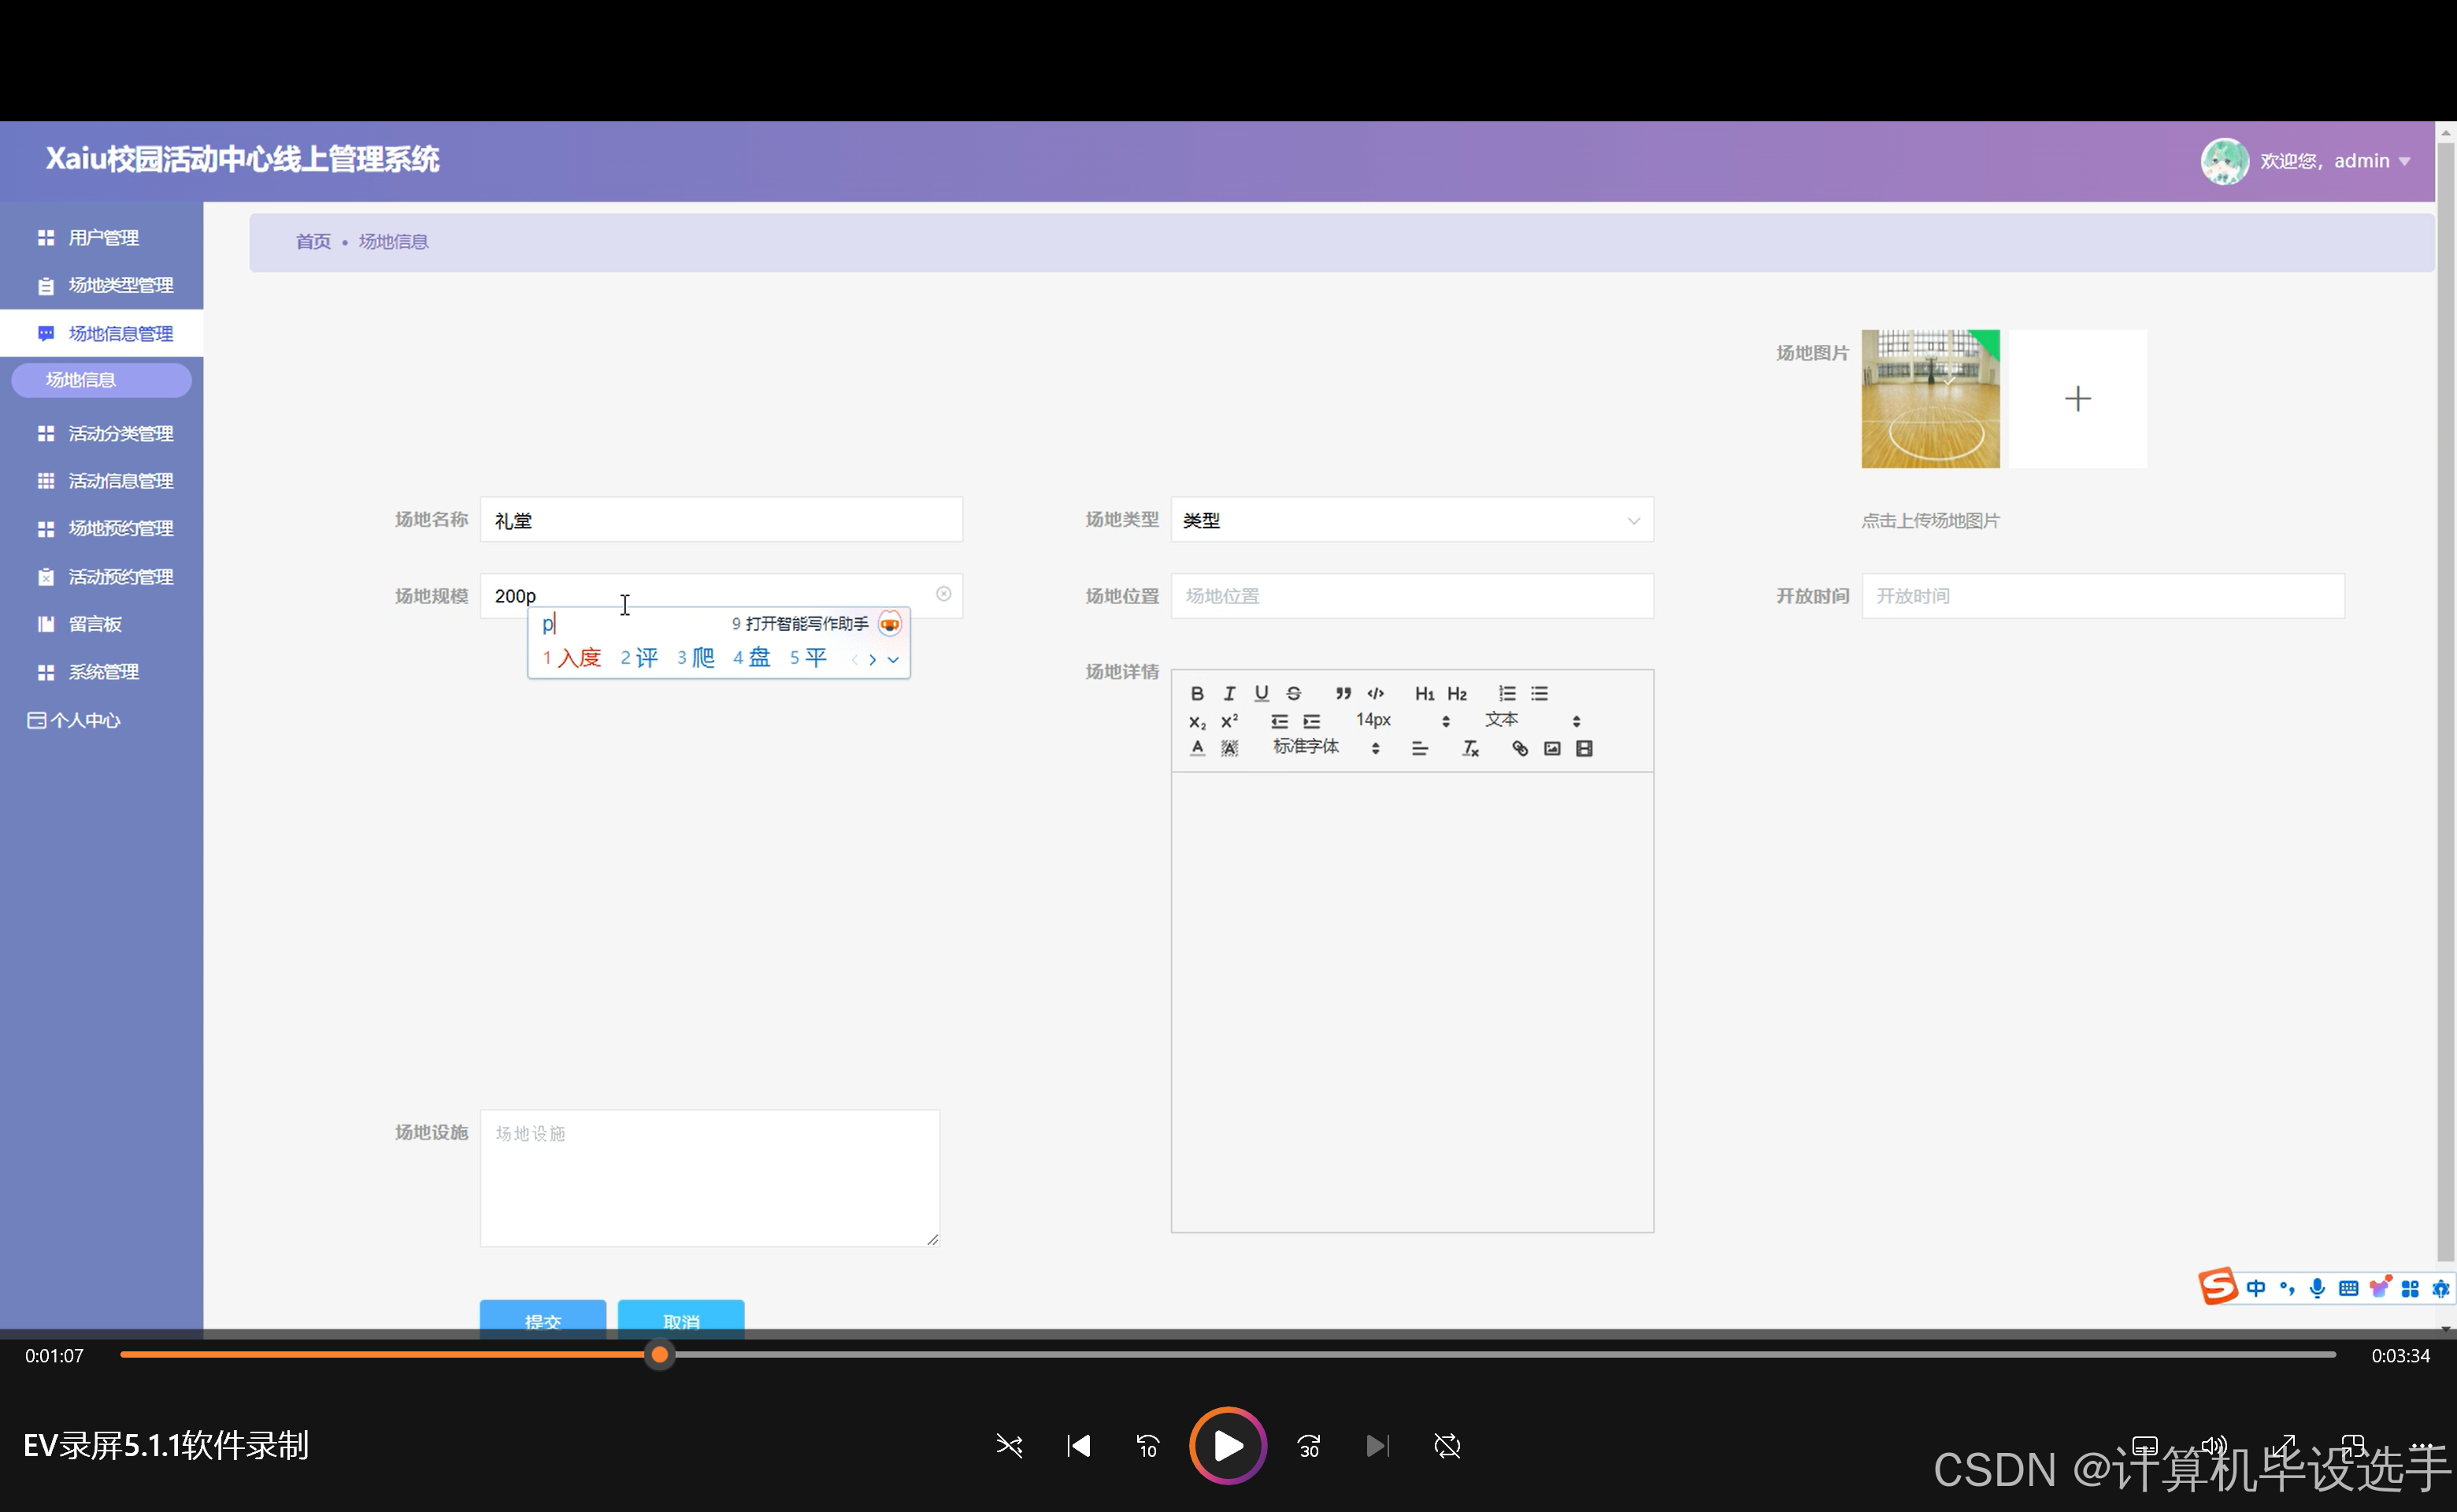Viewport: 2457px width, 1512px height.
Task: Submit the form with 提交 button
Action: pos(543,1318)
